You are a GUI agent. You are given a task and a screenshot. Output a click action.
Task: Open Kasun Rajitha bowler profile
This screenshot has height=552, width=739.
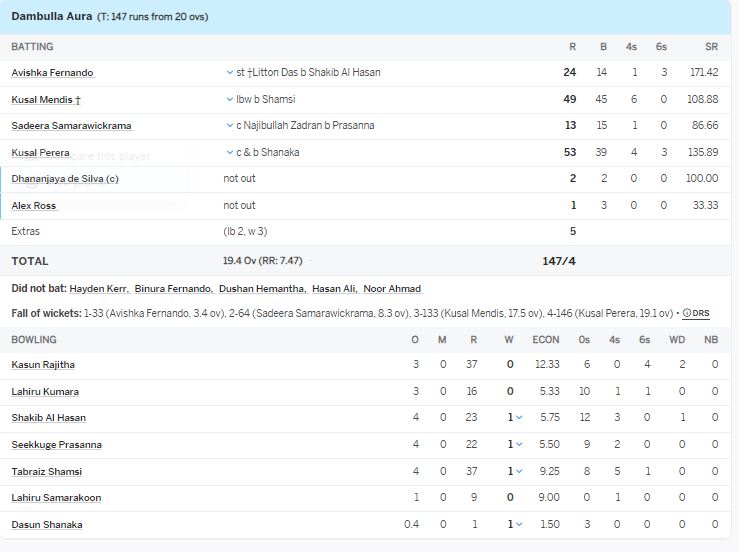(x=43, y=365)
